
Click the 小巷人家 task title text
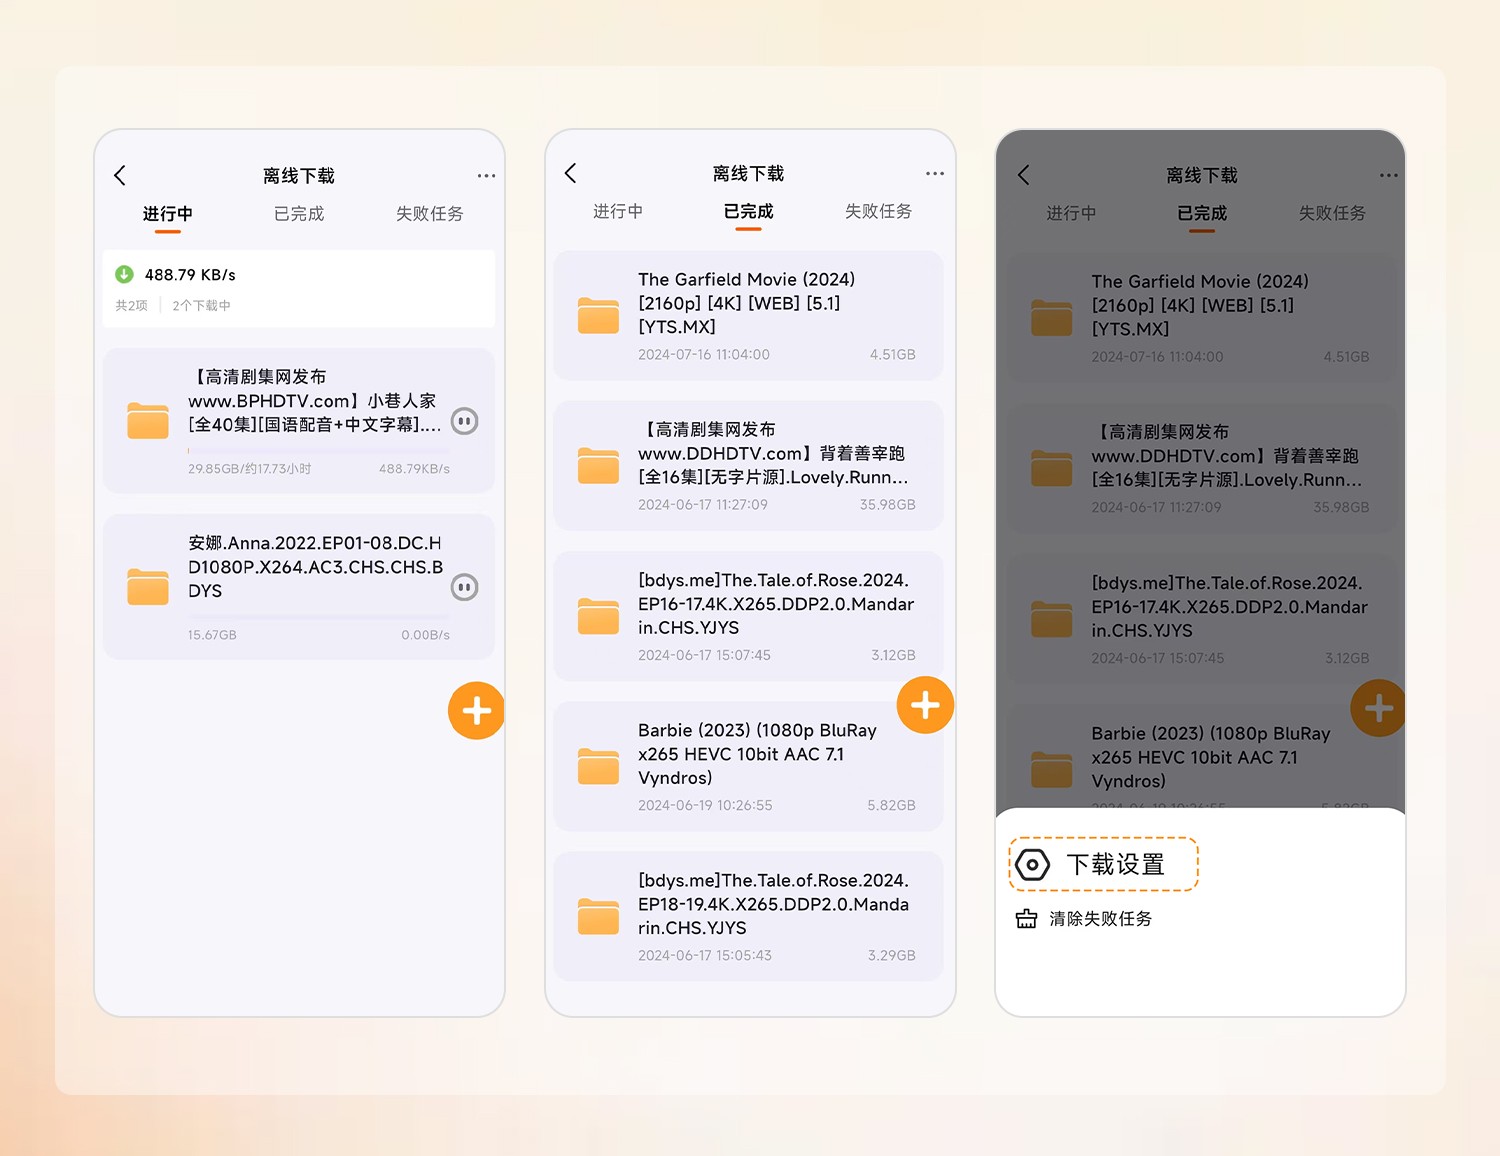(x=315, y=401)
